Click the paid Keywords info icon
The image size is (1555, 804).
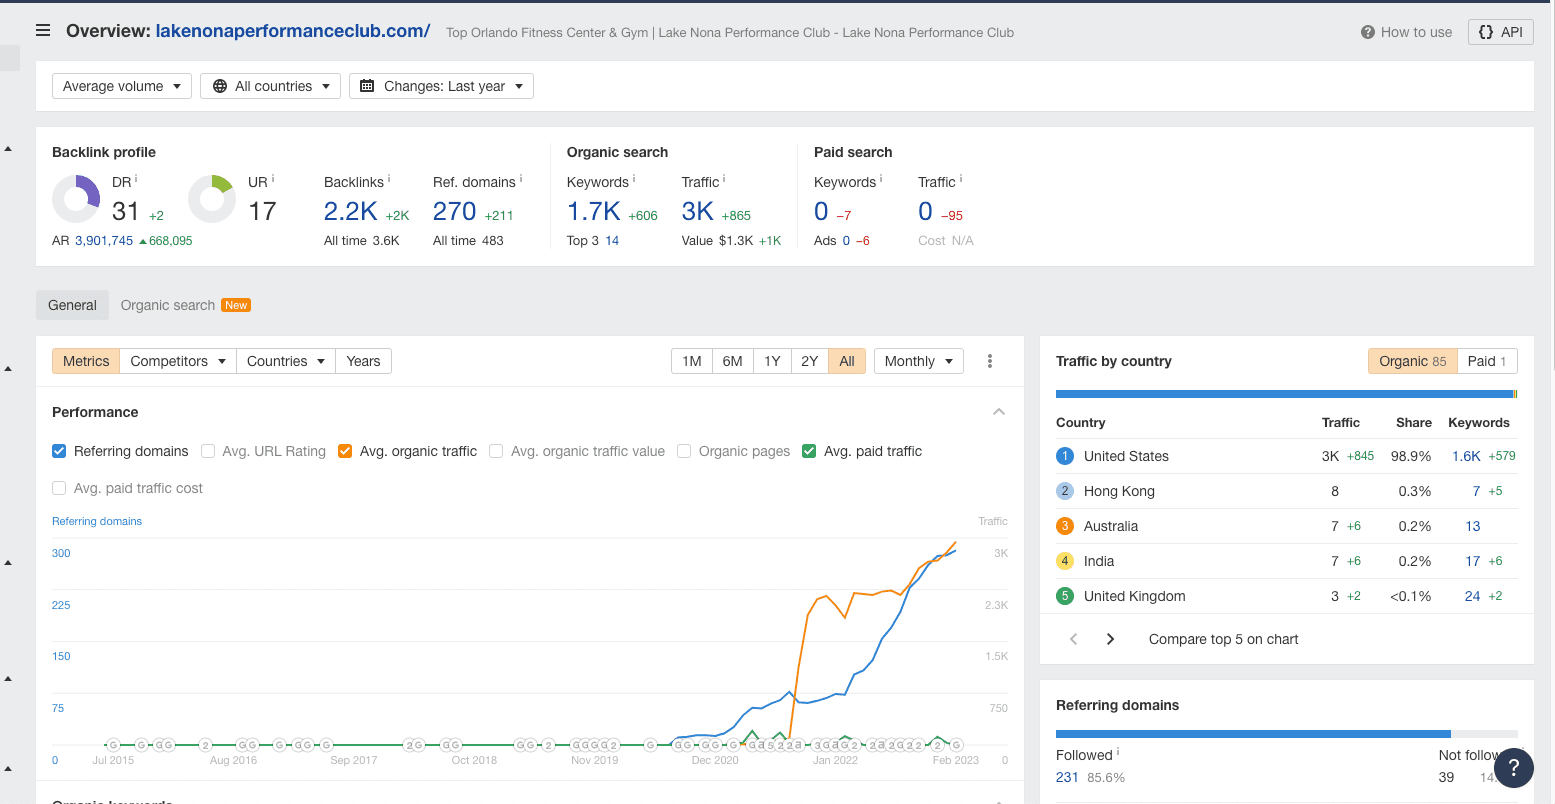(x=881, y=179)
